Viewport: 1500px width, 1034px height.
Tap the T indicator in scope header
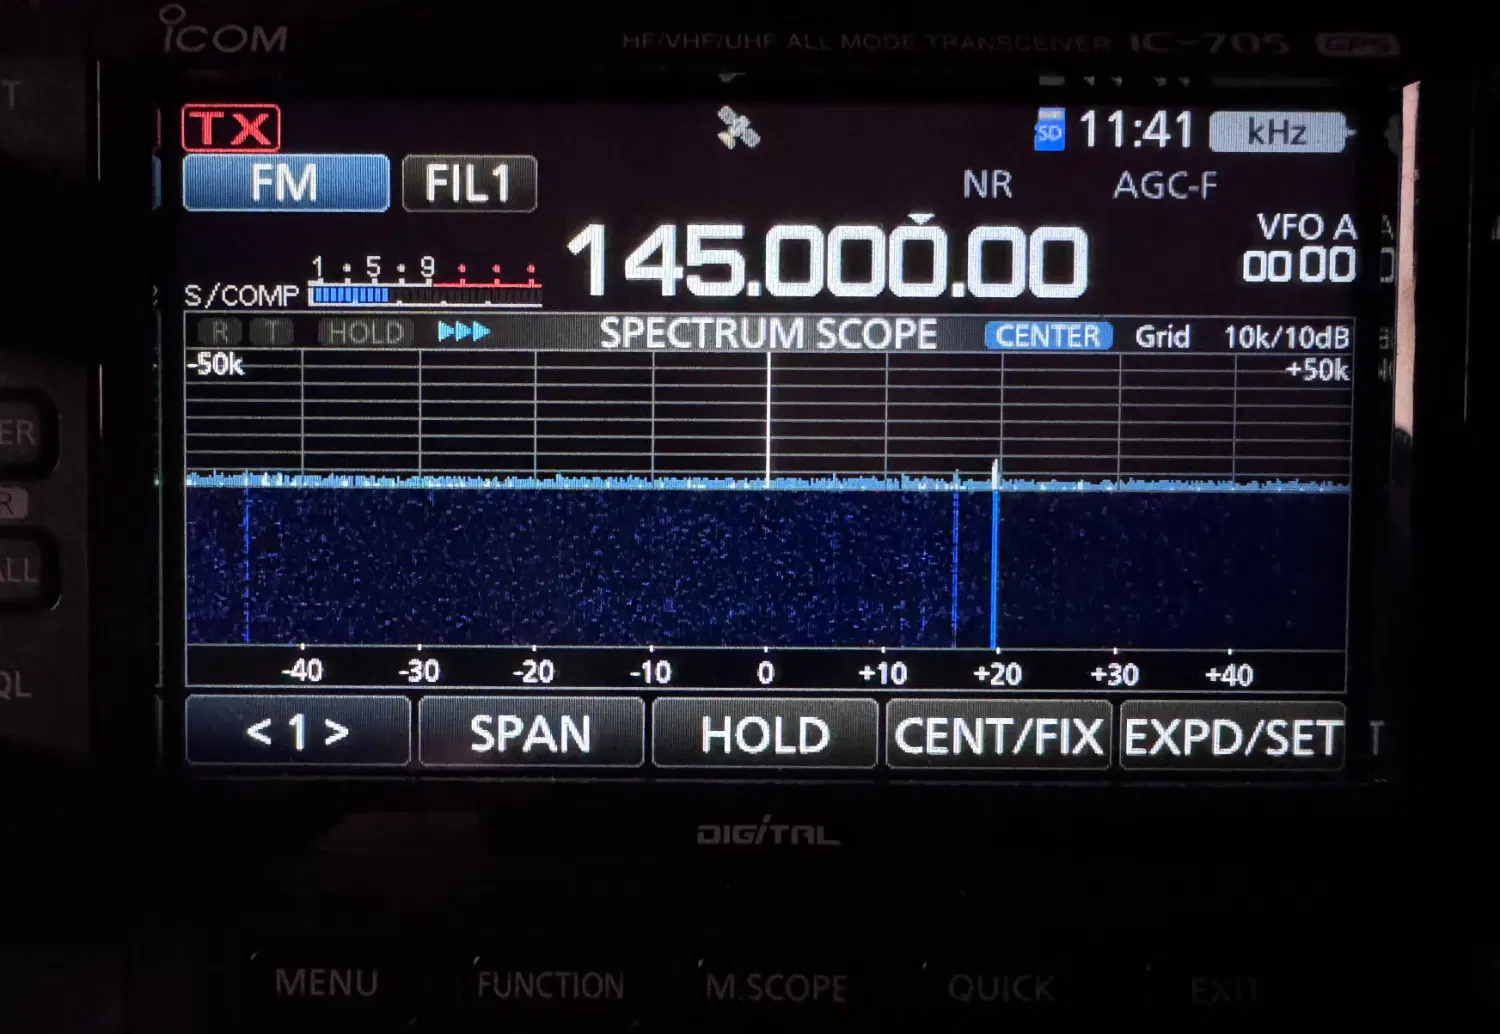click(x=270, y=332)
